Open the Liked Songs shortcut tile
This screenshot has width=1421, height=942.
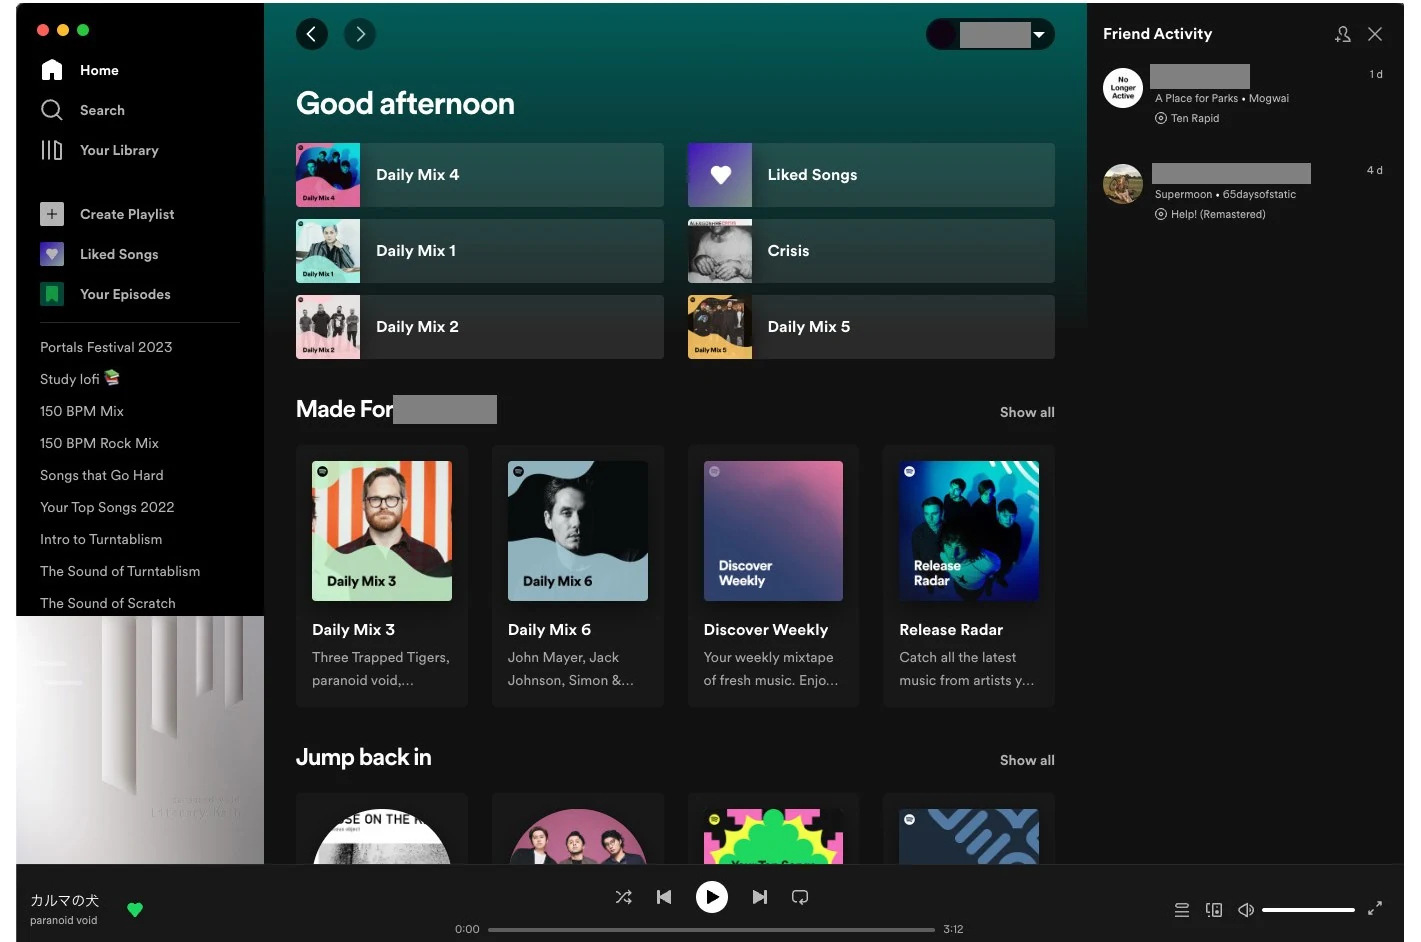(x=871, y=175)
